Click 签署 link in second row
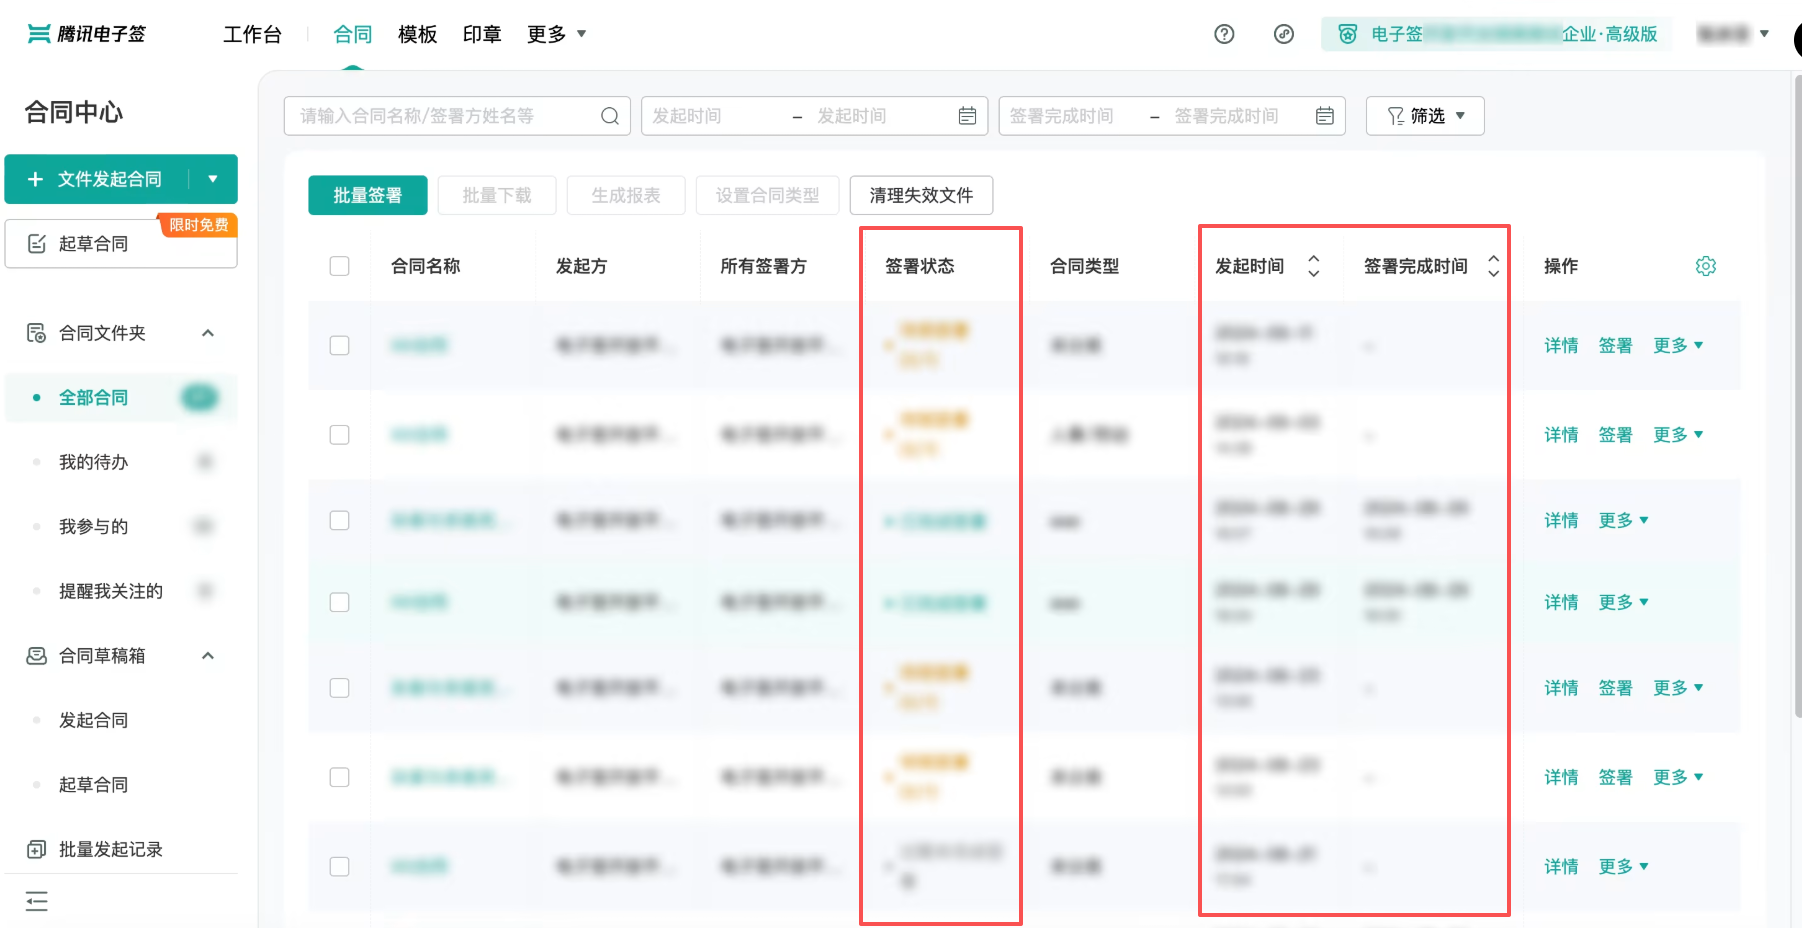This screenshot has width=1802, height=928. click(1615, 434)
